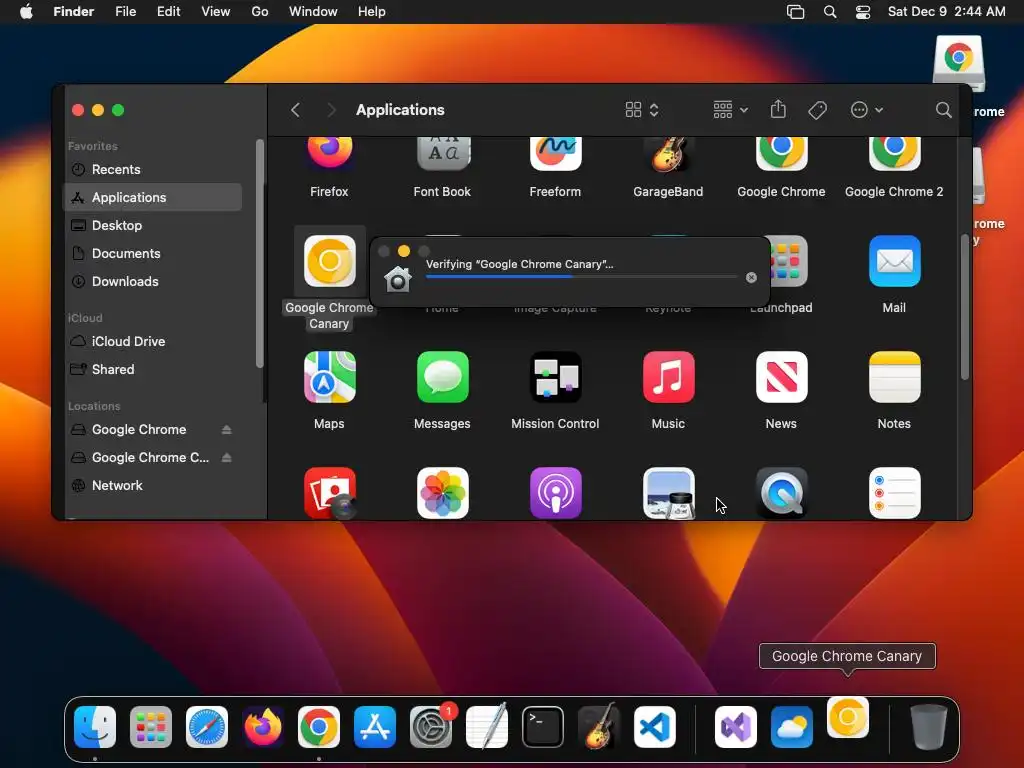Select the News app icon
The width and height of the screenshot is (1024, 768).
tap(781, 377)
